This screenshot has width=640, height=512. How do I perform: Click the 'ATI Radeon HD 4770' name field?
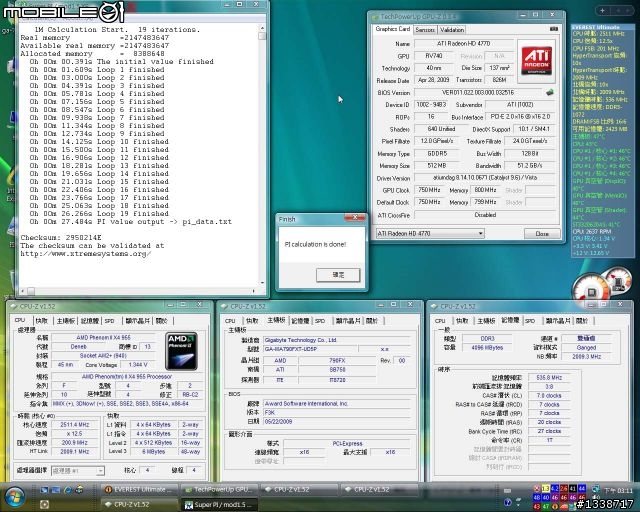tap(463, 43)
